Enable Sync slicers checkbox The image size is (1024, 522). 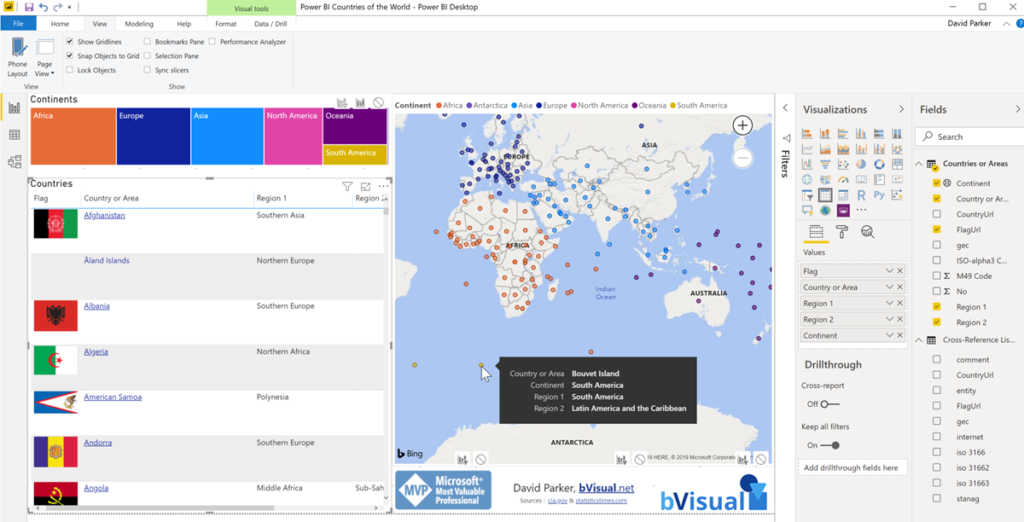147,70
